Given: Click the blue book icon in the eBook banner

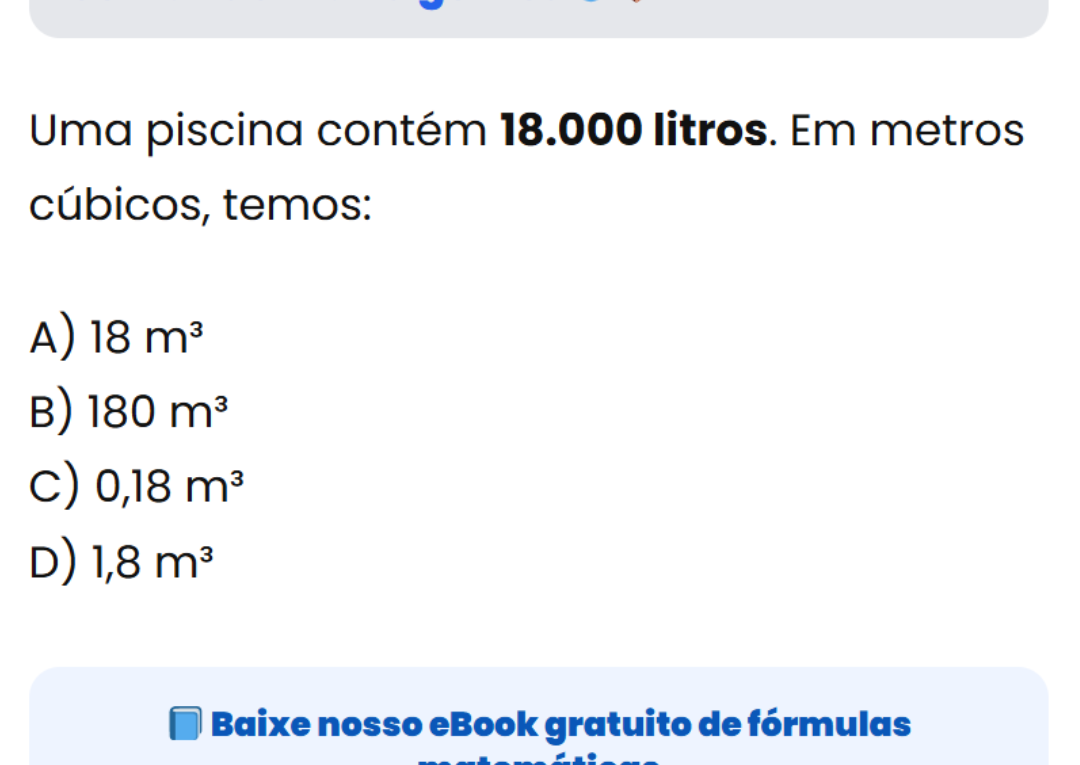Looking at the screenshot, I should [184, 723].
